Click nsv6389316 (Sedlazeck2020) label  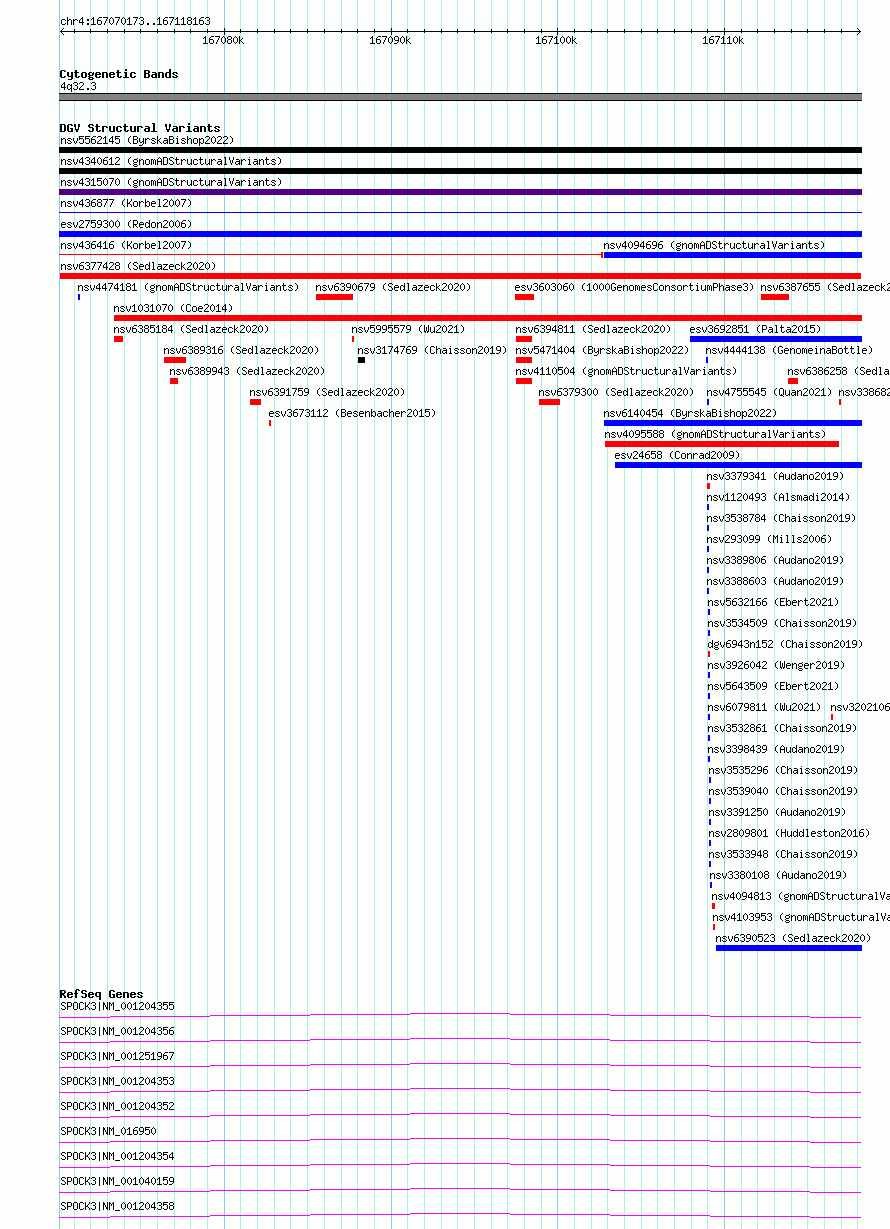pyautogui.click(x=241, y=350)
